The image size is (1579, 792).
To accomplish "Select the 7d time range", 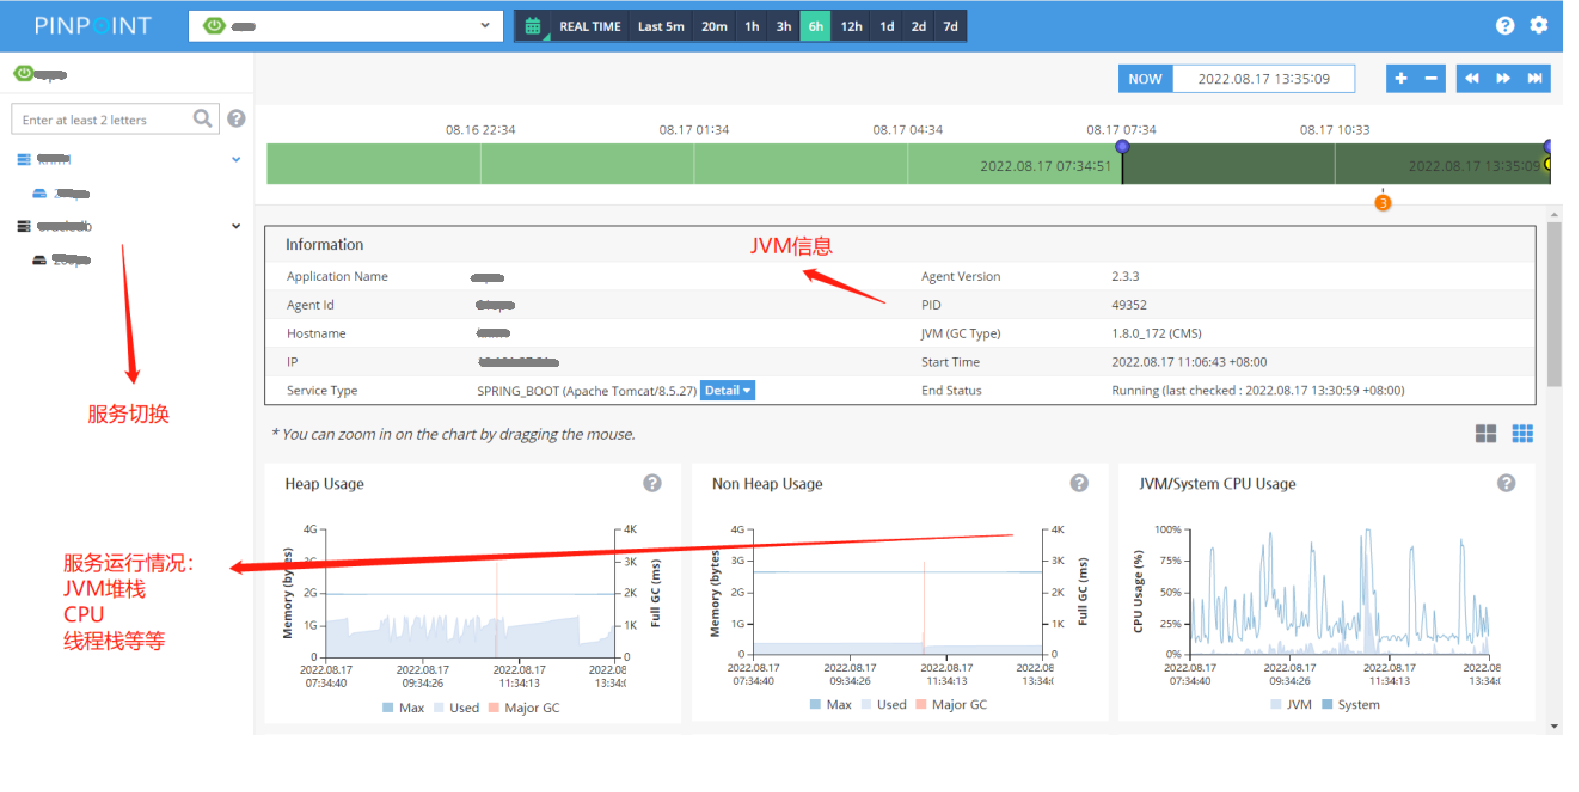I will coord(950,27).
